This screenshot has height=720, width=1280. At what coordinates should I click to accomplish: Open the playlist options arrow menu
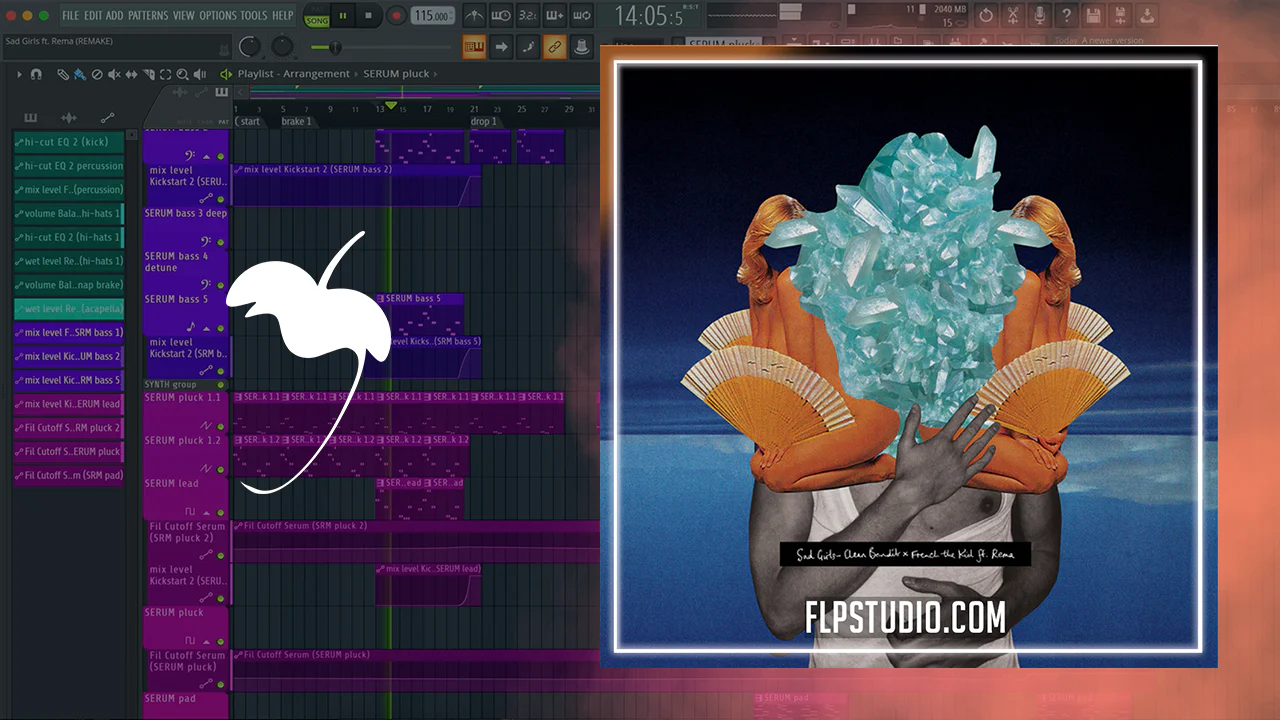point(19,74)
